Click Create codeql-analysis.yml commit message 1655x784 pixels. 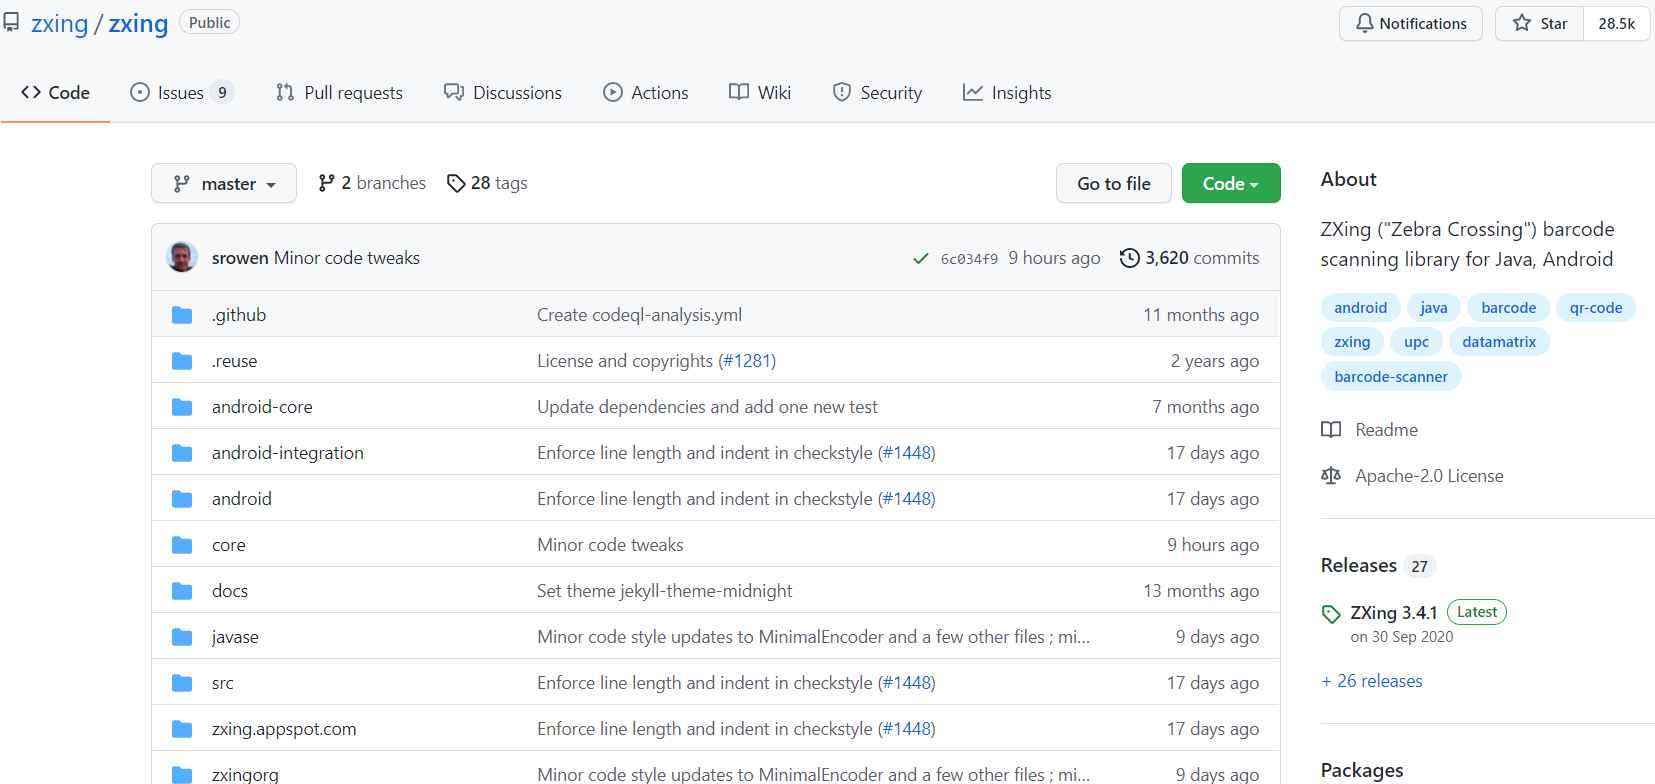(x=639, y=315)
